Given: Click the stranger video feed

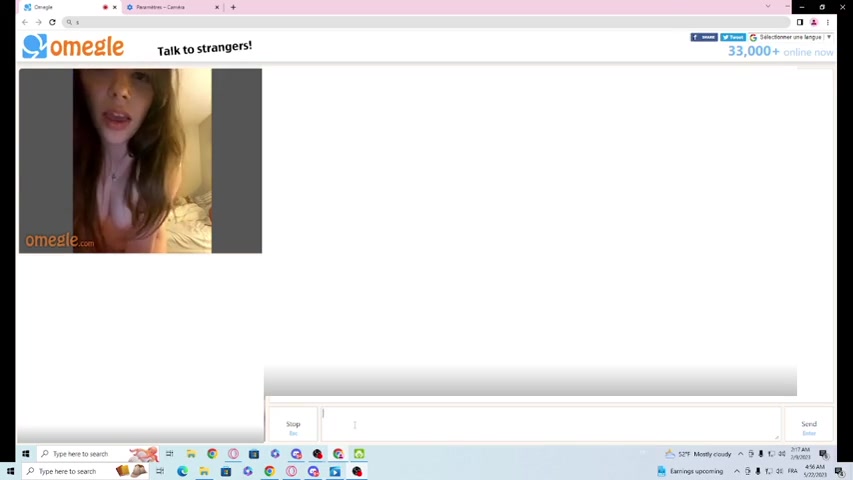Looking at the screenshot, I should pyautogui.click(x=140, y=161).
